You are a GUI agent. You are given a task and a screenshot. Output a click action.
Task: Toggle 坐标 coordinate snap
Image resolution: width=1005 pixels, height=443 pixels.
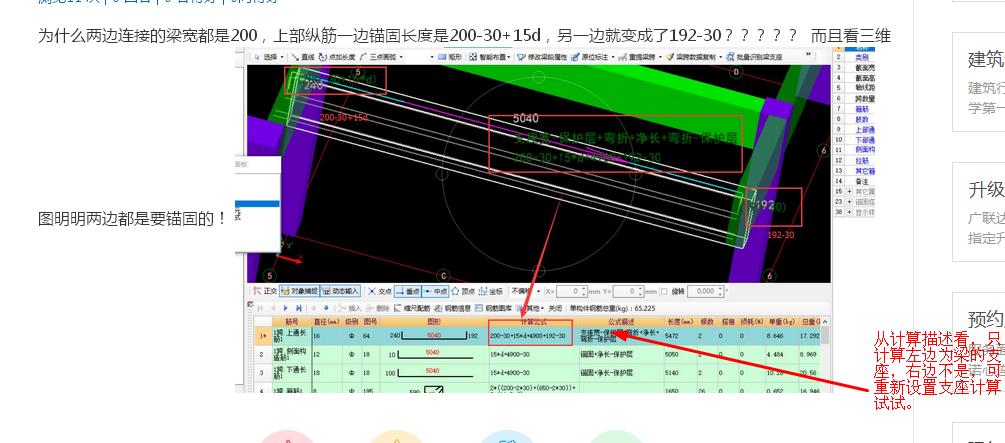(492, 291)
